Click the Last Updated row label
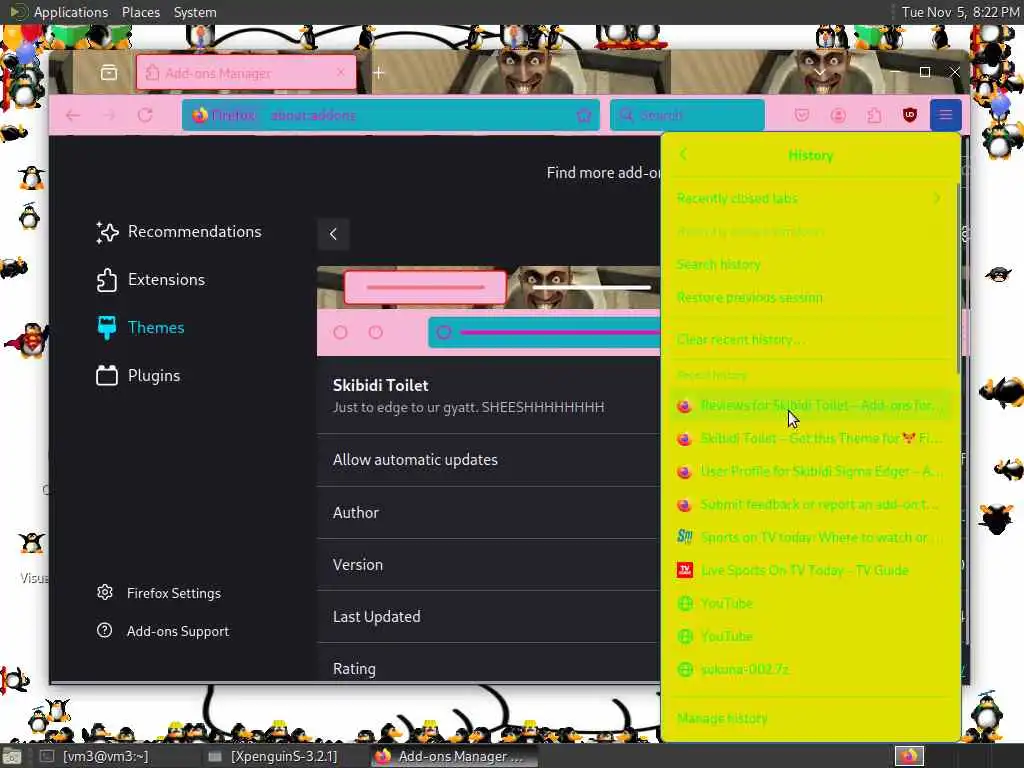 377,617
